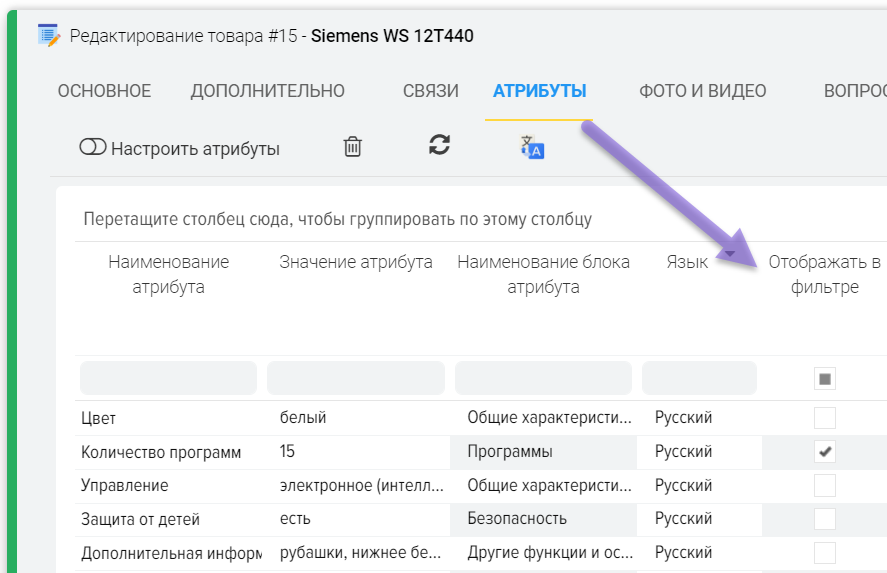The height and width of the screenshot is (573, 887).
Task: Click the refresh attributes icon
Action: pos(439,144)
